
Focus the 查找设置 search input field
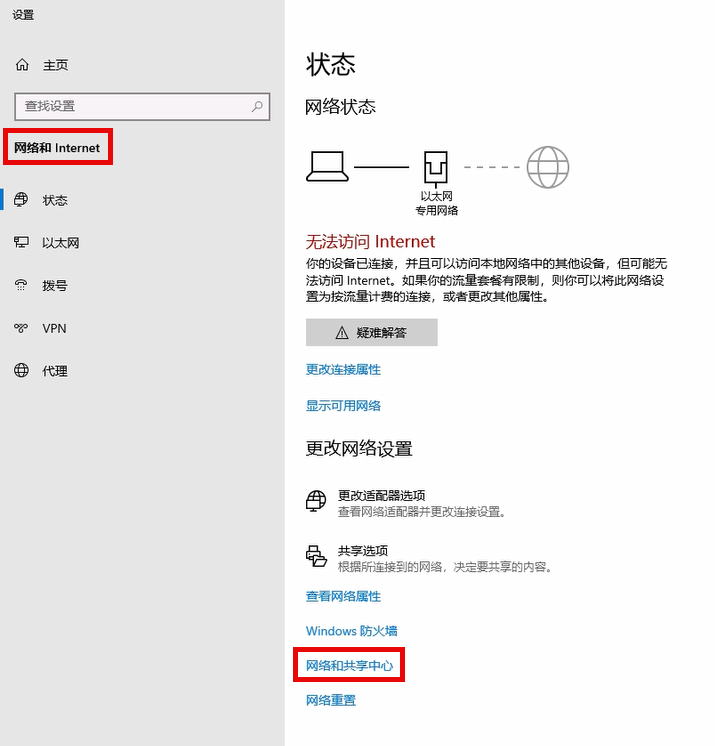point(130,106)
